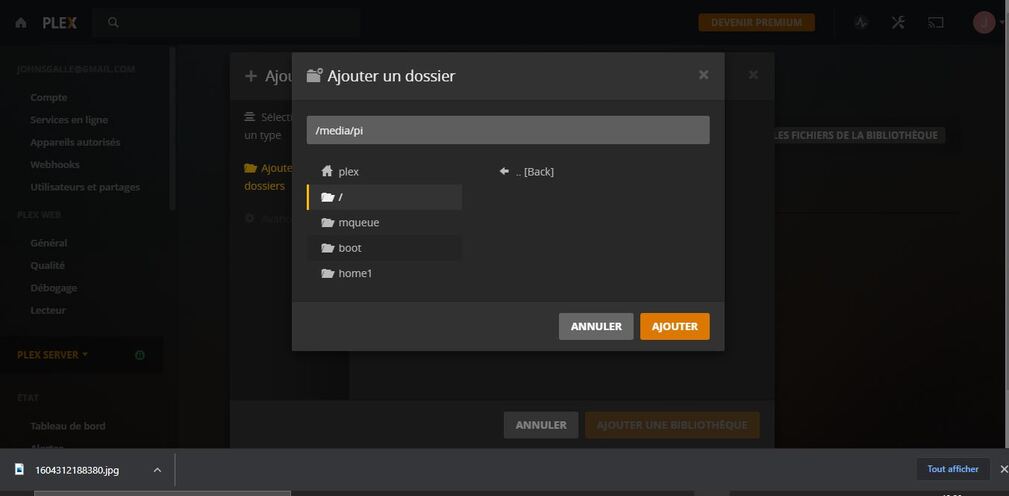Close the Ajouter un dossier dialog

[x=703, y=75]
